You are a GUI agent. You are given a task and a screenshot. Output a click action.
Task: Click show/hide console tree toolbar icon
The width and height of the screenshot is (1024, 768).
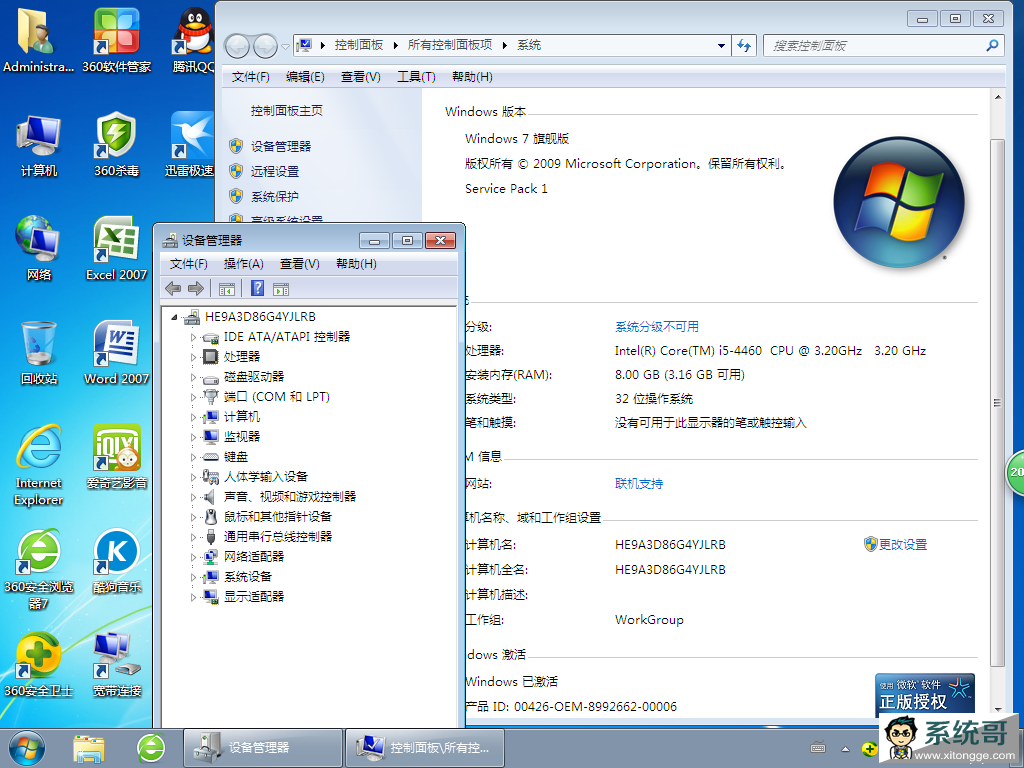227,288
